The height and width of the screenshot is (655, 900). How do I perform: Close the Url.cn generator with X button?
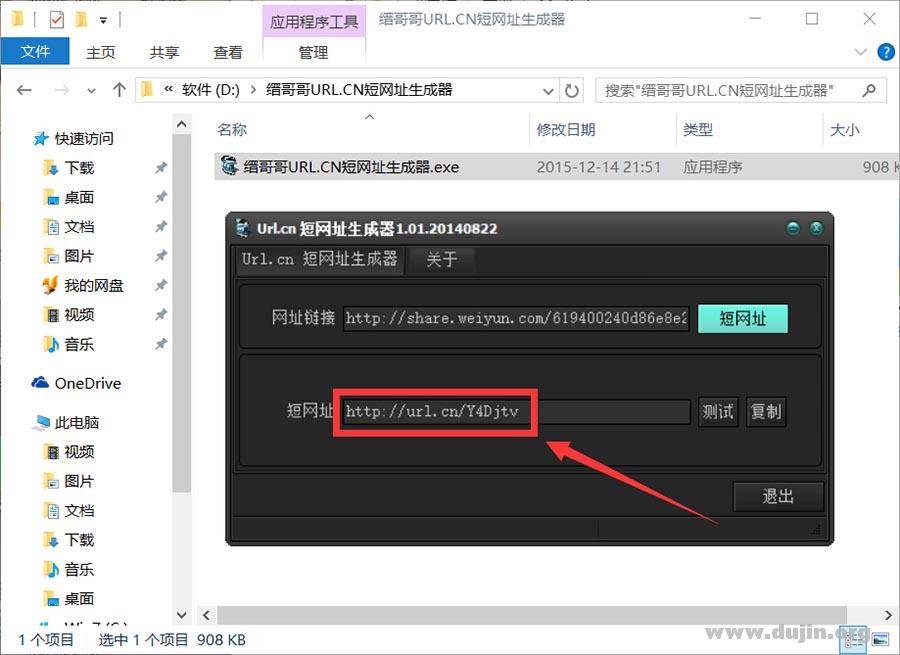point(816,228)
